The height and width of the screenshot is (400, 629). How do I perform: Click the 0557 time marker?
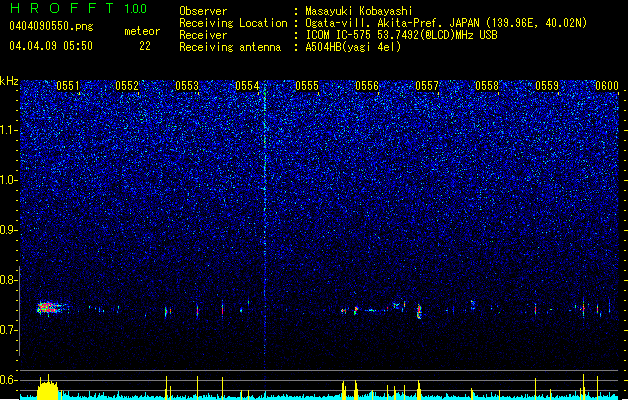pyautogui.click(x=427, y=86)
